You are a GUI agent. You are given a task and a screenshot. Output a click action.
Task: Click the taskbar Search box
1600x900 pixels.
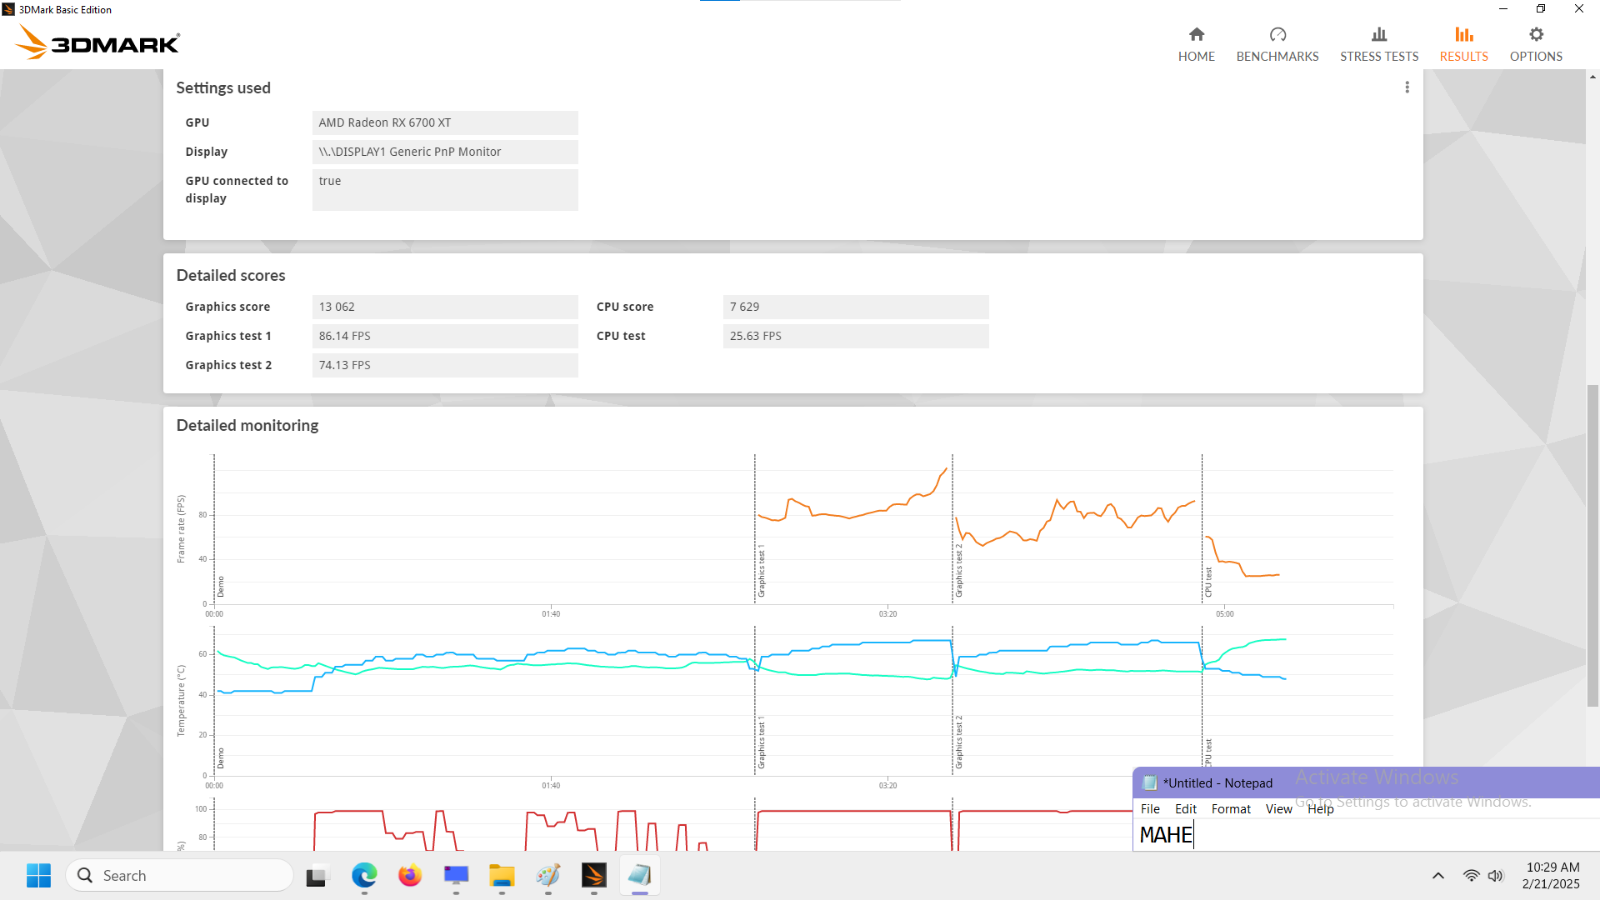180,876
